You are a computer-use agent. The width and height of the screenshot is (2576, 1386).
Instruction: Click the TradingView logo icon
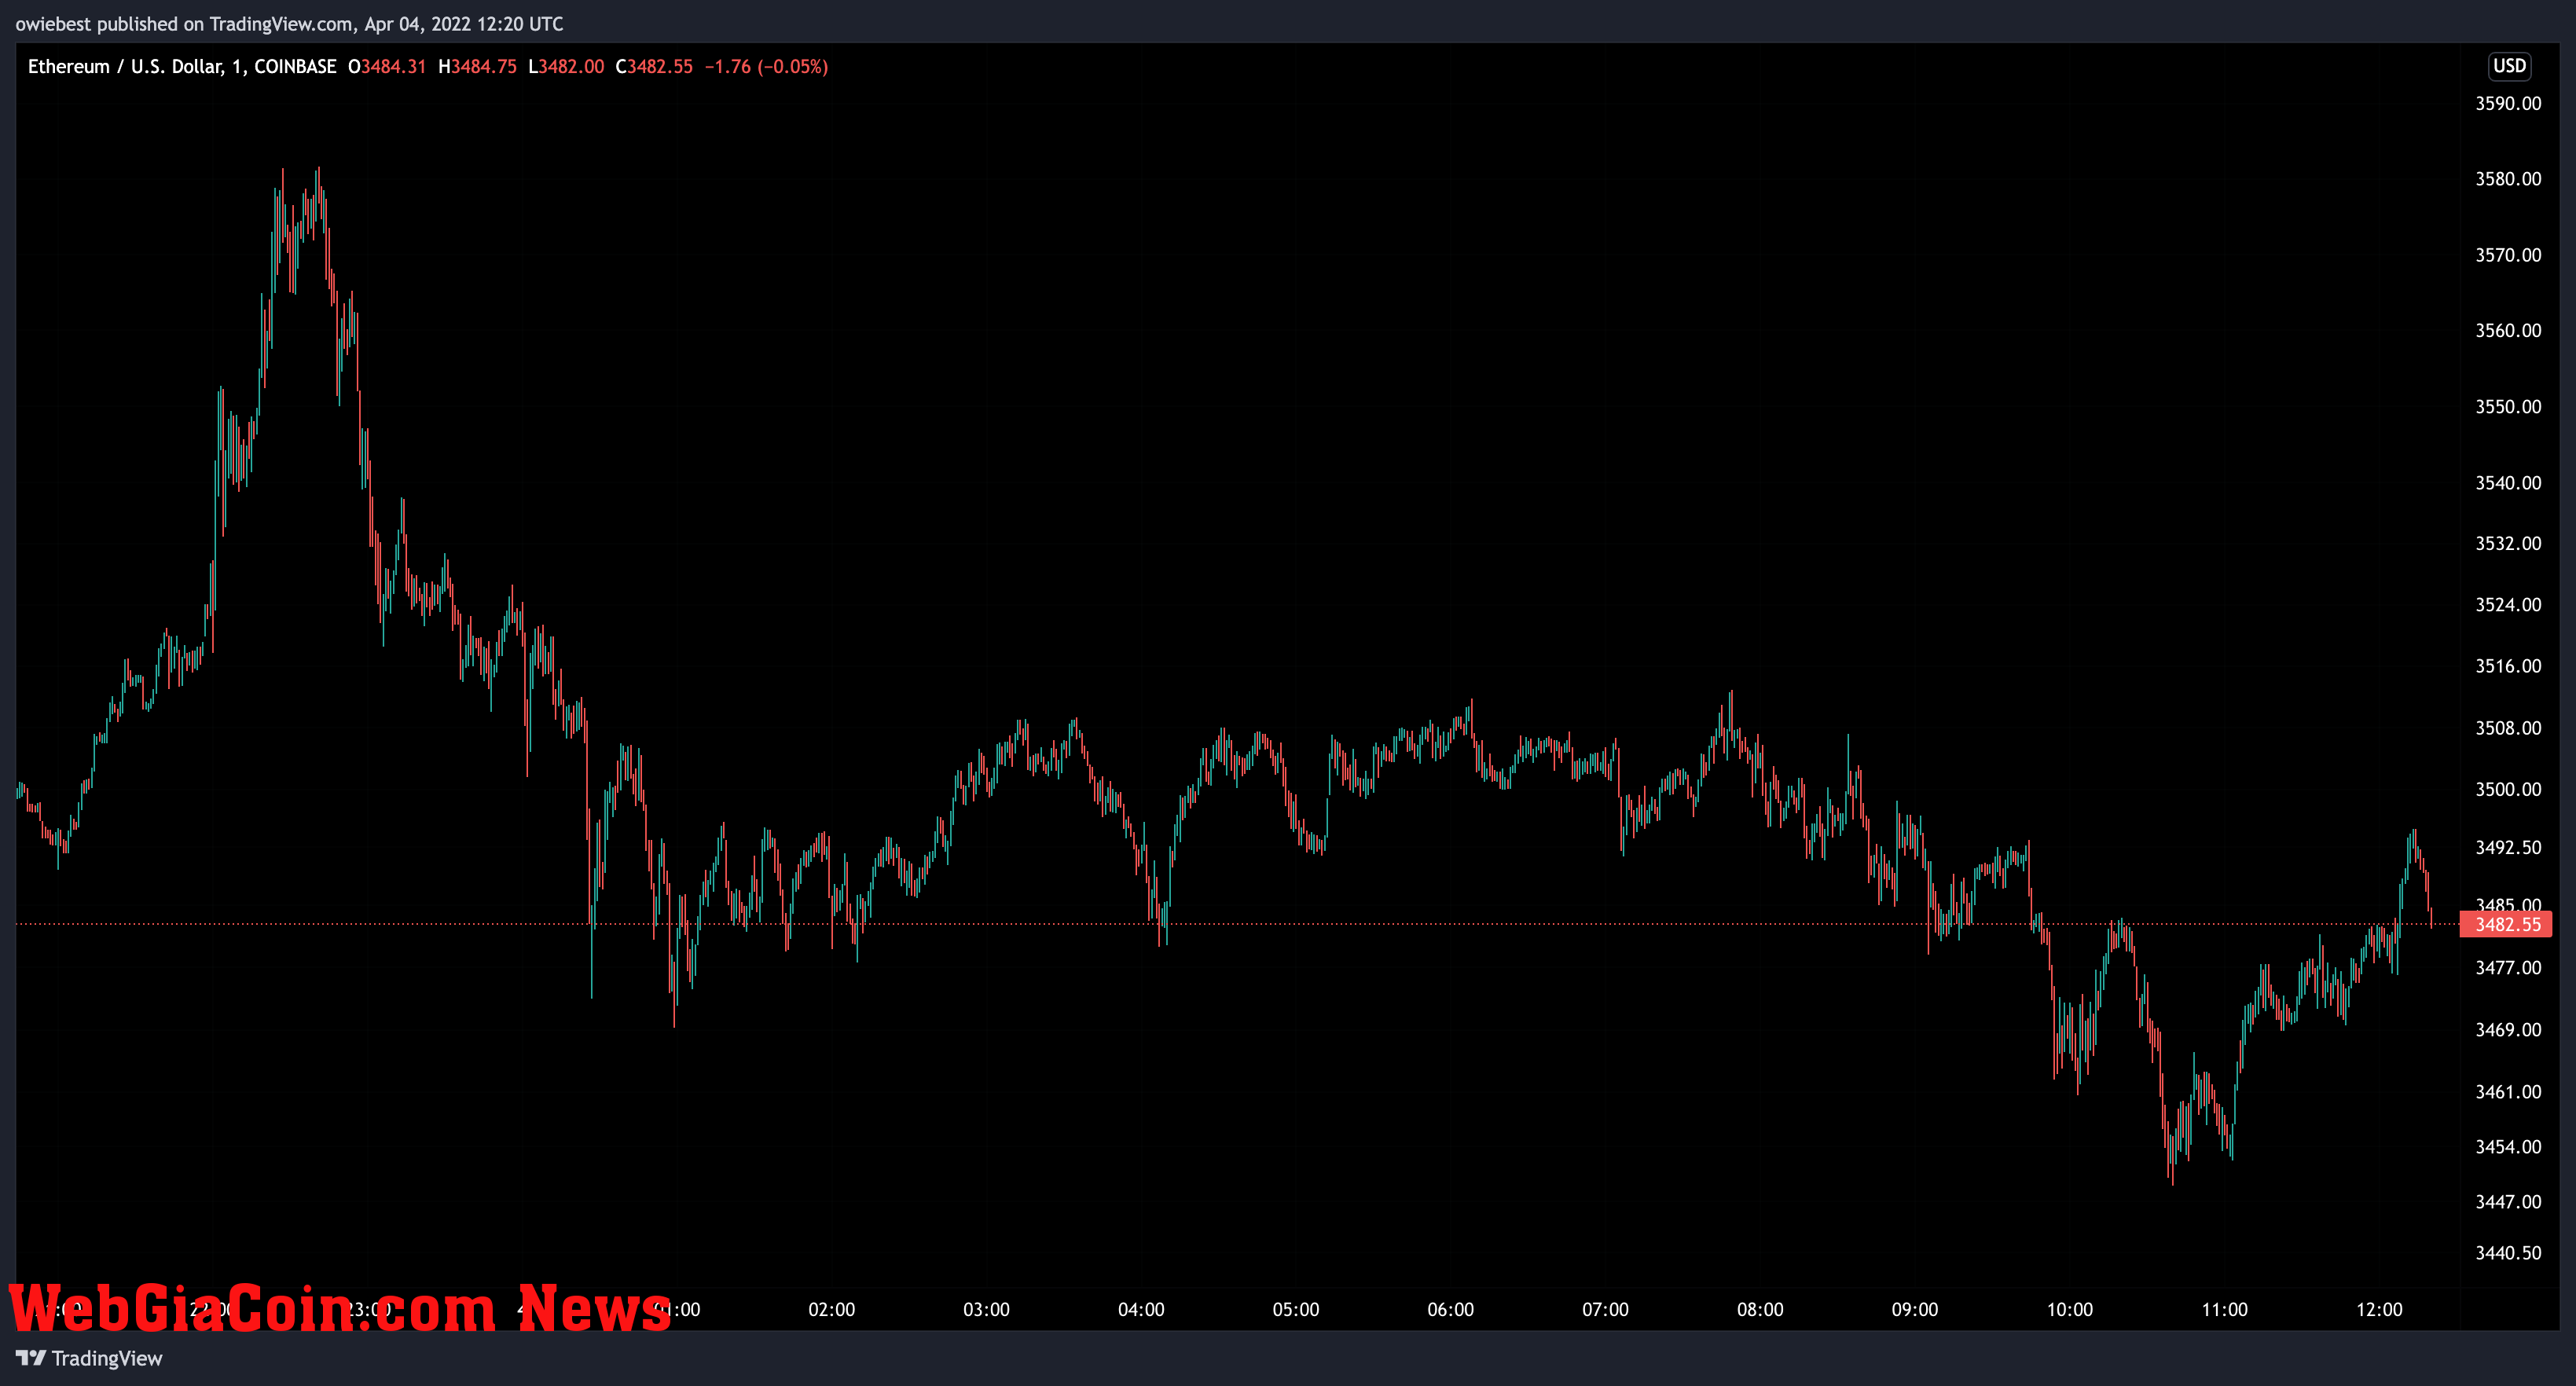[x=30, y=1358]
